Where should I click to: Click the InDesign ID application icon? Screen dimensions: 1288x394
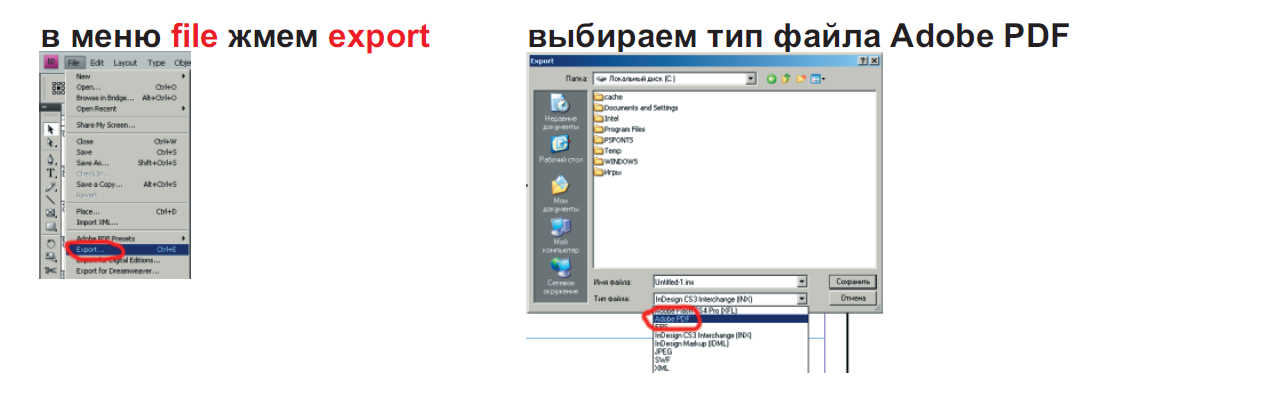pos(50,62)
